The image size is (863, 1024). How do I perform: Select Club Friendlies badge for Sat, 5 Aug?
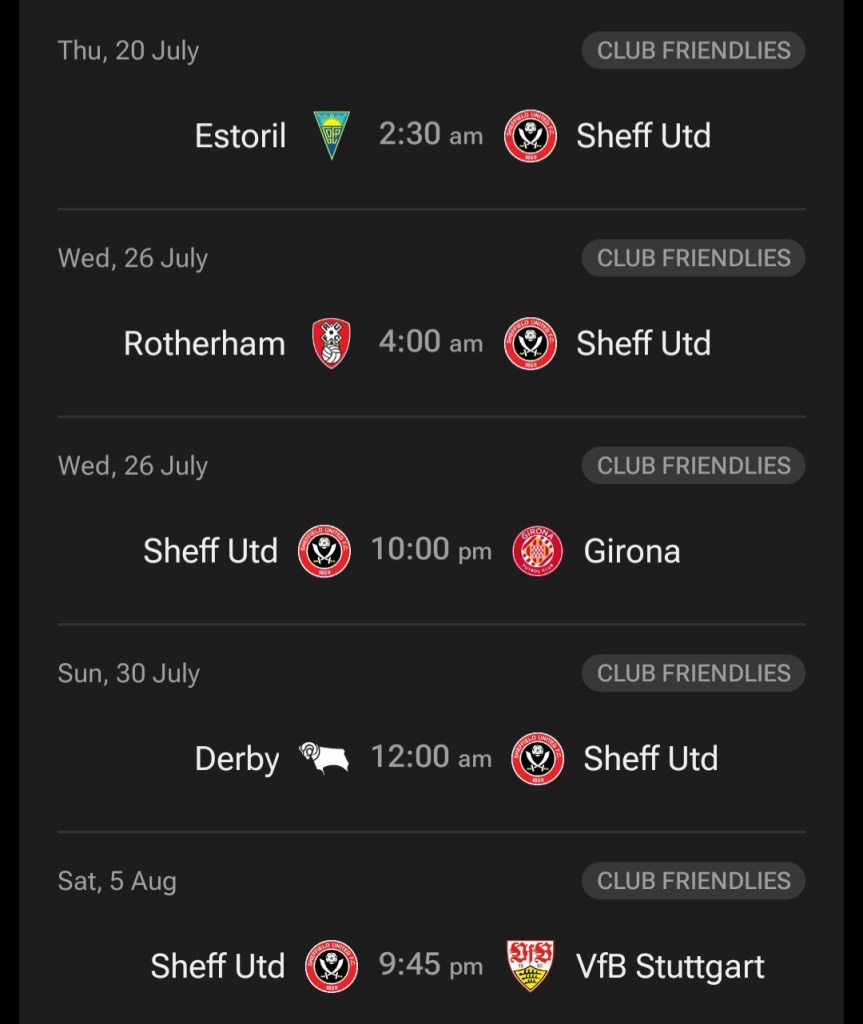(693, 881)
